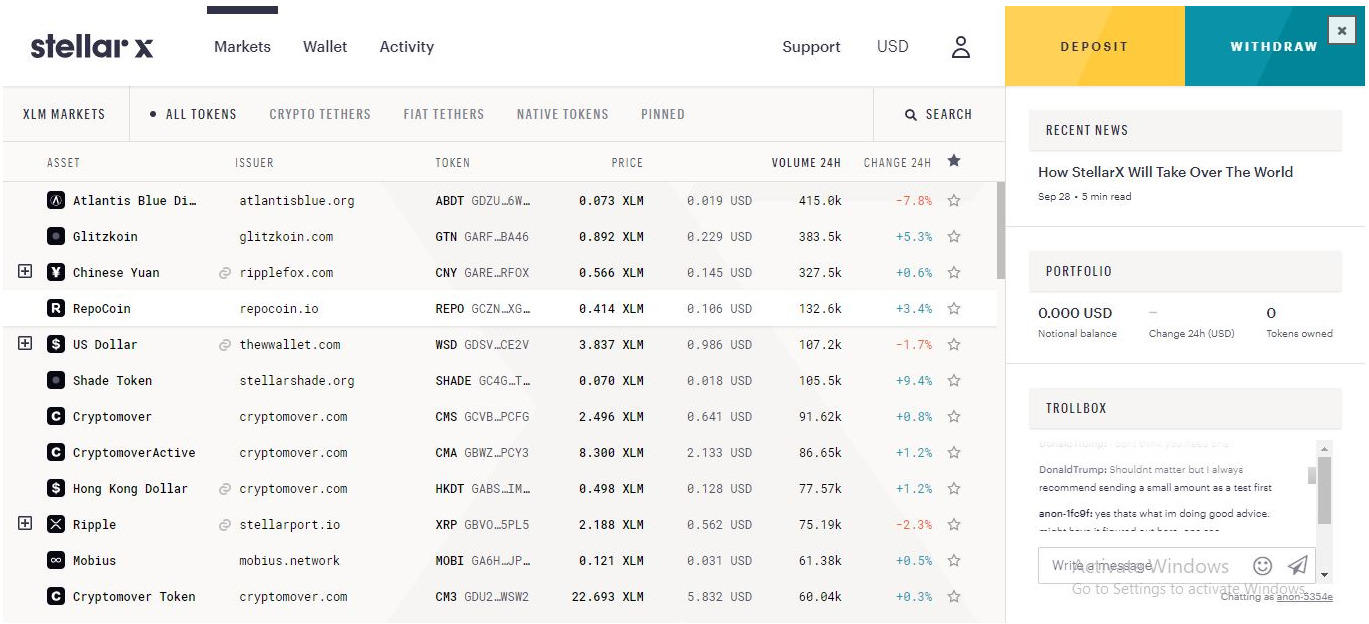This screenshot has height=624, width=1369.
Task: Click the Ripple token icon
Action: [56, 524]
